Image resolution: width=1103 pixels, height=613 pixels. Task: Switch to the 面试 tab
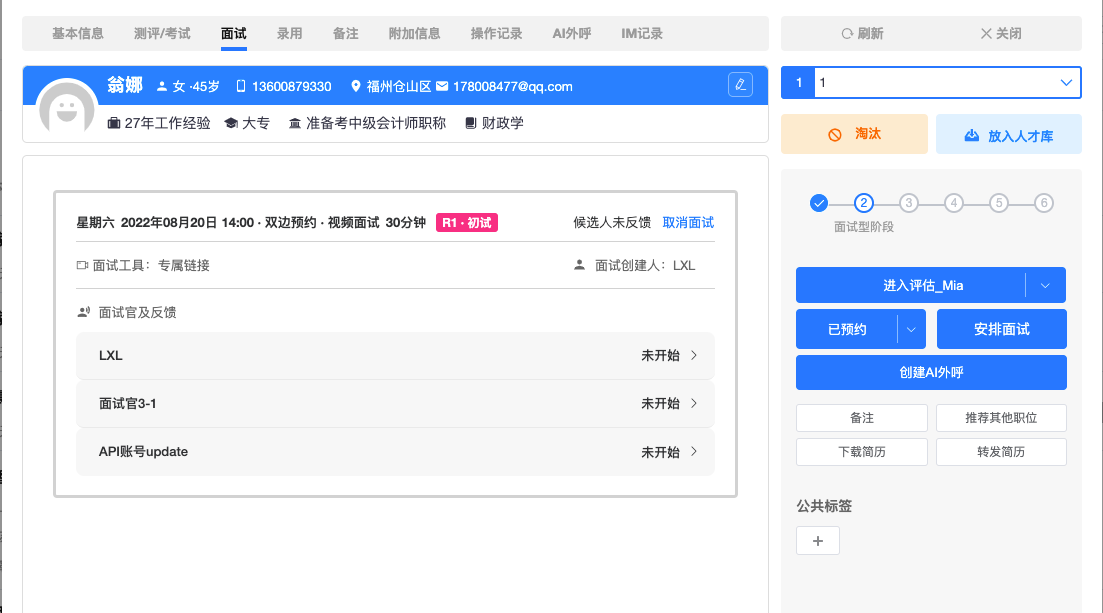coord(234,34)
